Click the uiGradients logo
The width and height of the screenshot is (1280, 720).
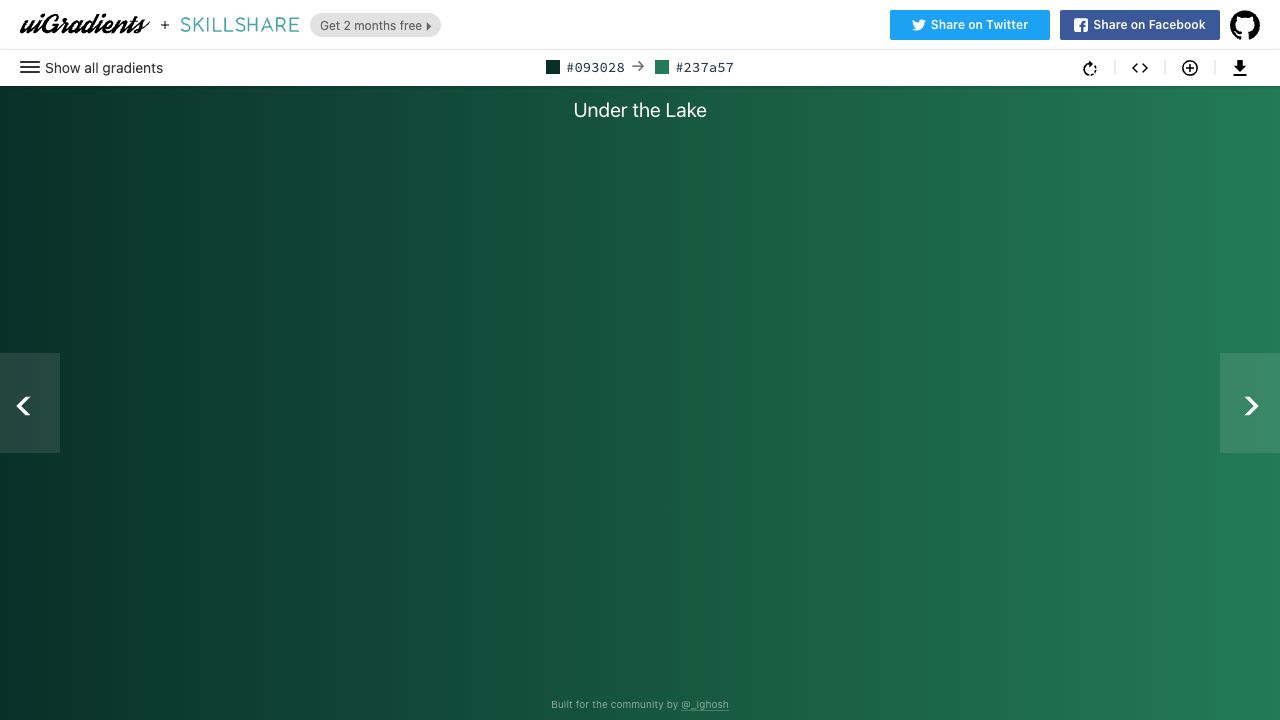point(85,25)
